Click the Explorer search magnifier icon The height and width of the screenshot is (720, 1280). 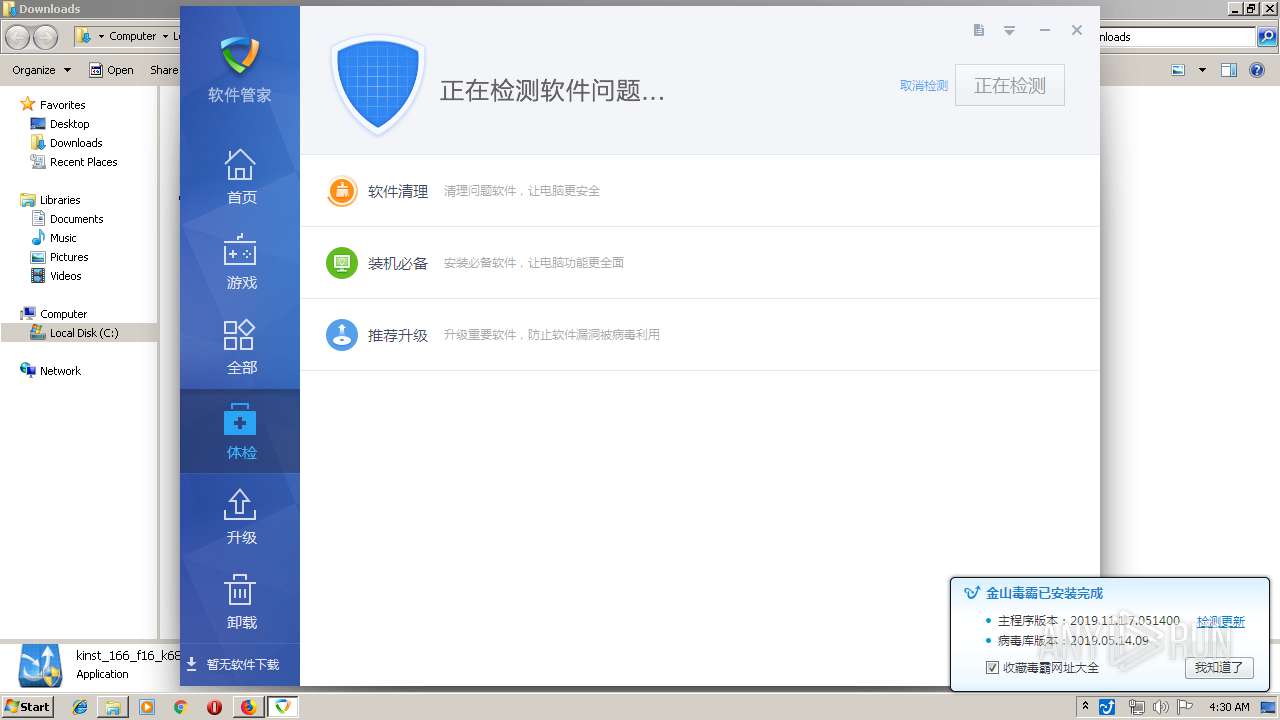tap(1268, 37)
